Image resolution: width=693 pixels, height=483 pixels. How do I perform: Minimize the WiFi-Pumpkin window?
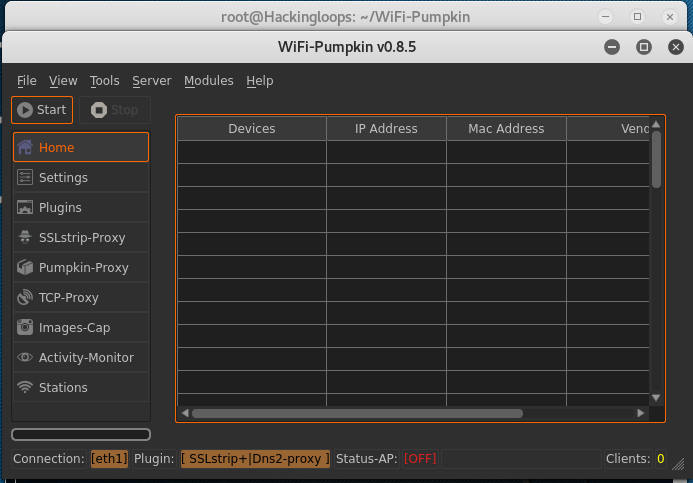[612, 47]
